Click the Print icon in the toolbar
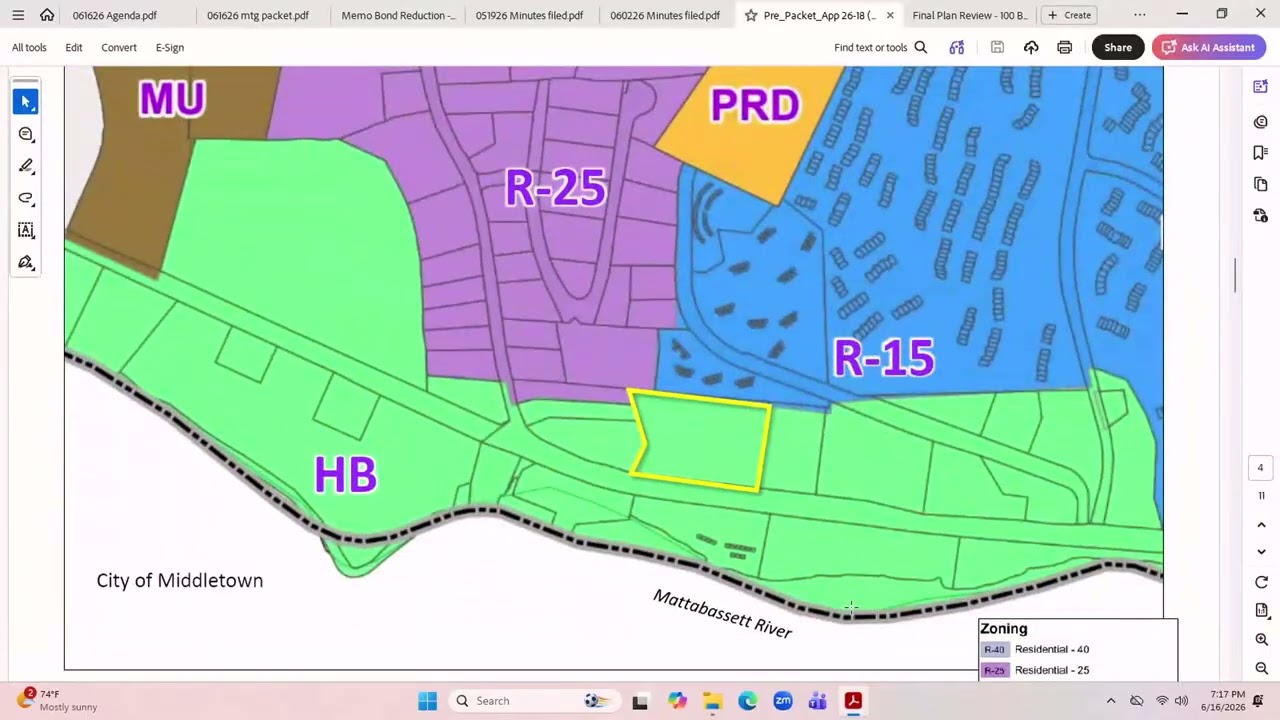This screenshot has height=720, width=1280. click(1064, 47)
